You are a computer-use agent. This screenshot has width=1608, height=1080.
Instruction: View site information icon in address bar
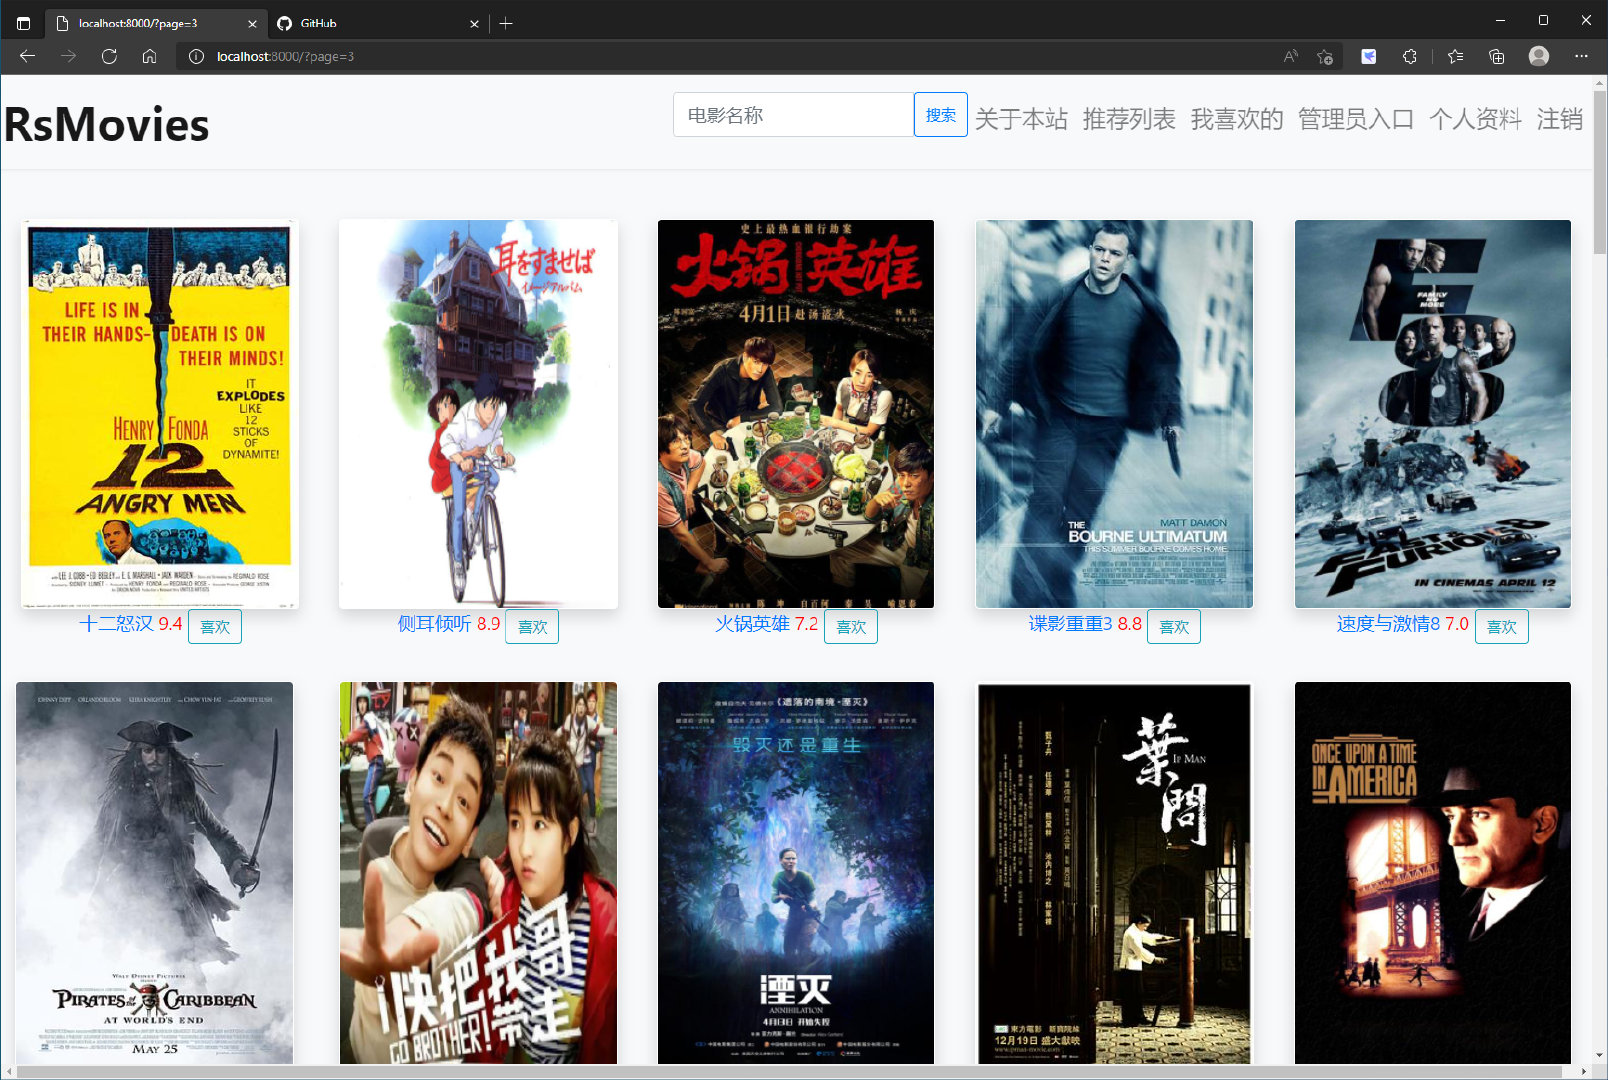(x=197, y=56)
